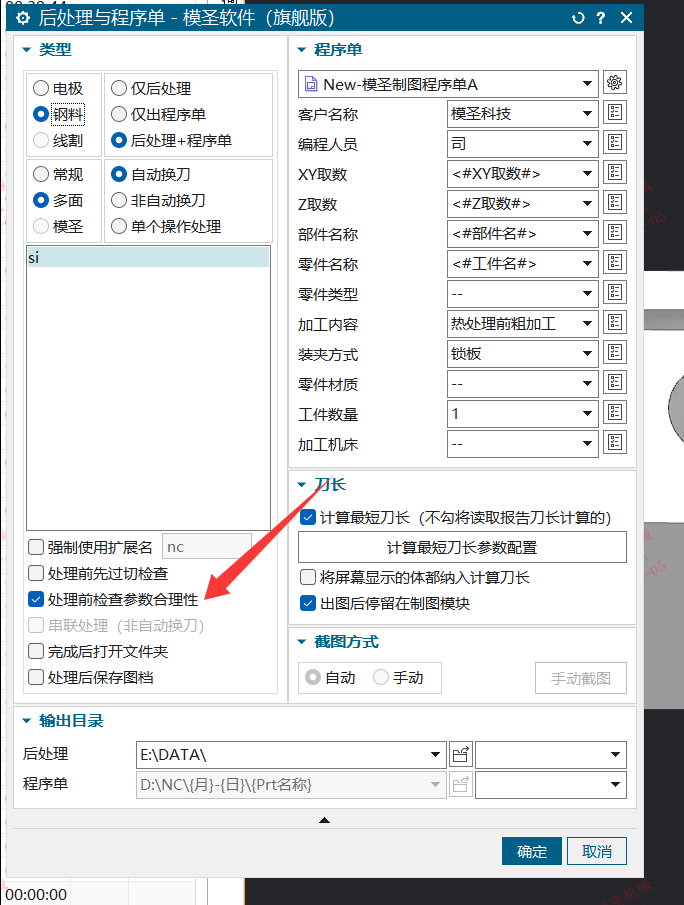Open list editor icon for 零件名称
The height and width of the screenshot is (905, 684).
pos(614,263)
